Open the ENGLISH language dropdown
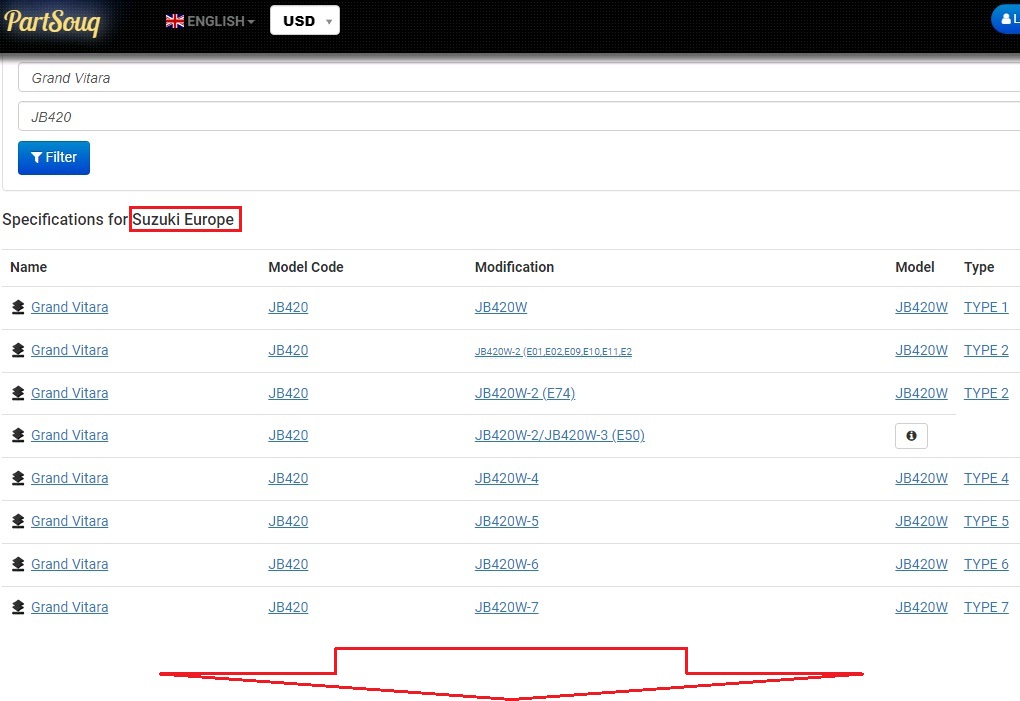This screenshot has height=701, width=1020. point(209,21)
